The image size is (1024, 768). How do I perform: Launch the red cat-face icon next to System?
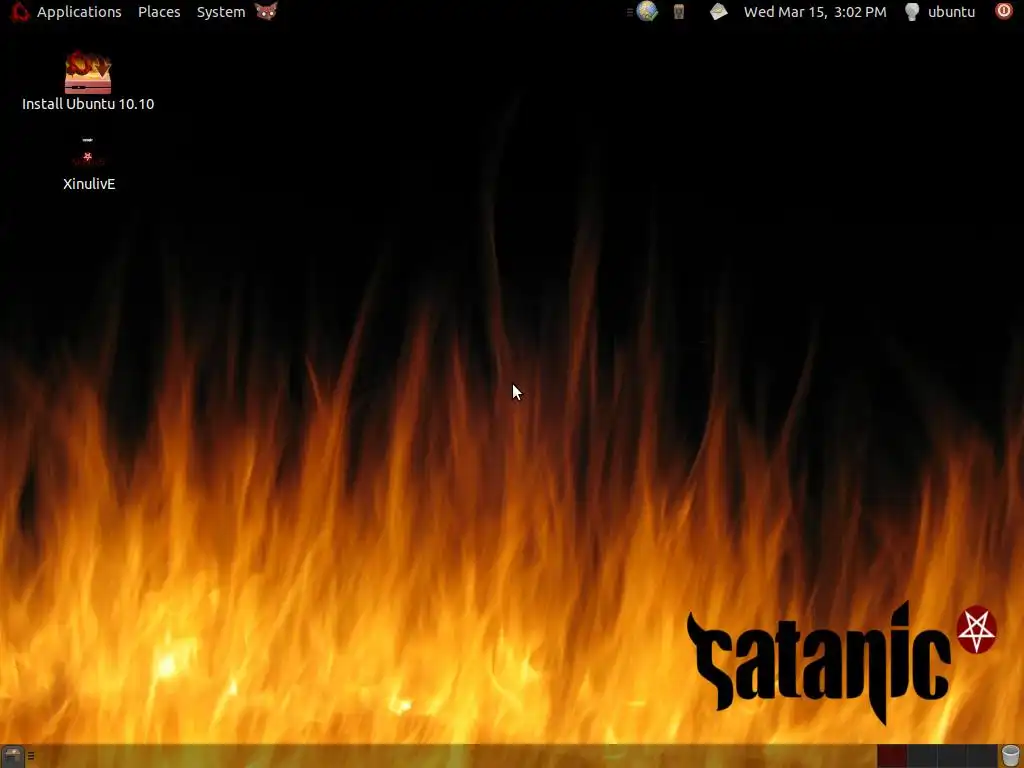[x=266, y=11]
